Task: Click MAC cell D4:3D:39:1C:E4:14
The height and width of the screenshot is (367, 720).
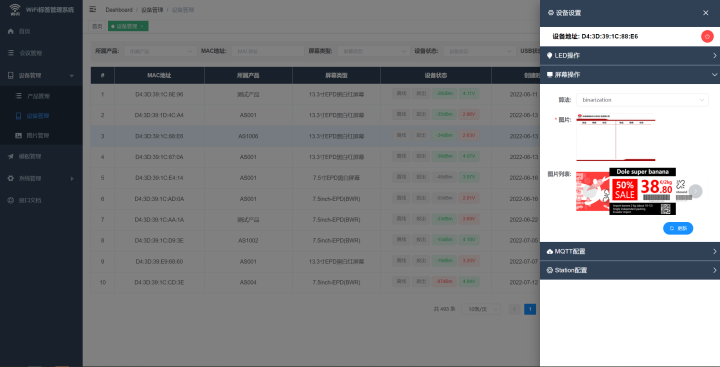Action: 159,178
